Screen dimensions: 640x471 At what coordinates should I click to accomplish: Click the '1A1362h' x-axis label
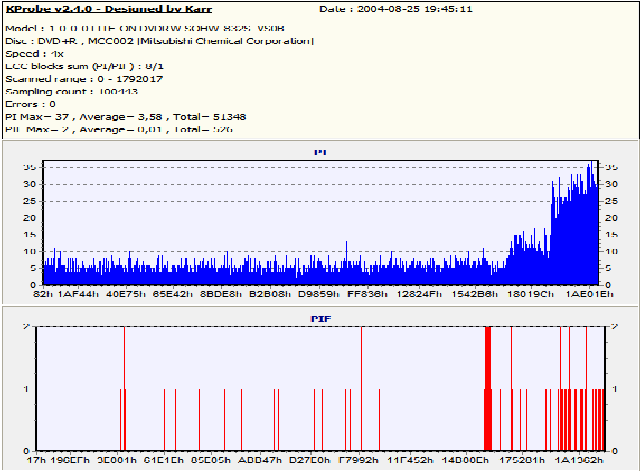579,460
